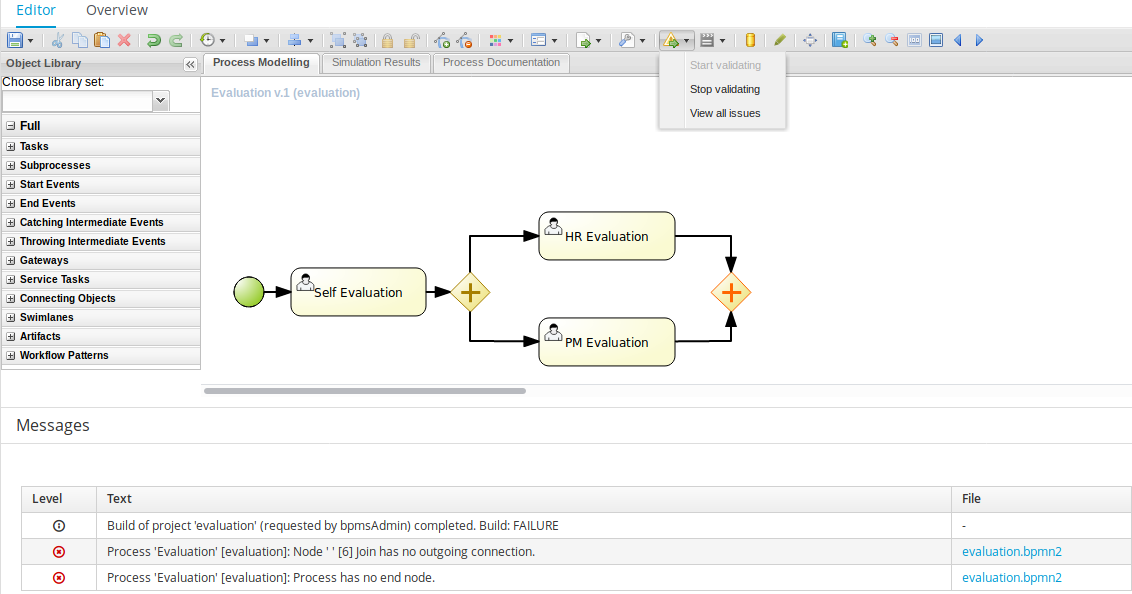Click the alignment icon
1132x594 pixels.
pyautogui.click(x=295, y=40)
